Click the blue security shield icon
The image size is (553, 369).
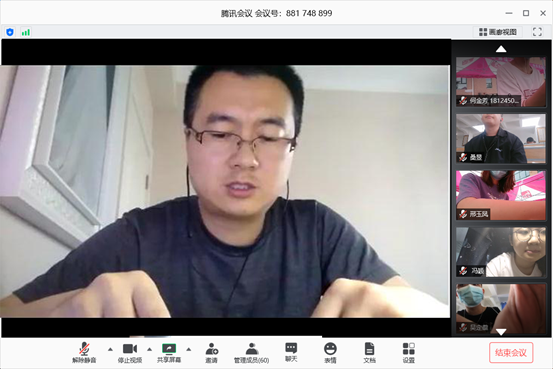click(10, 32)
